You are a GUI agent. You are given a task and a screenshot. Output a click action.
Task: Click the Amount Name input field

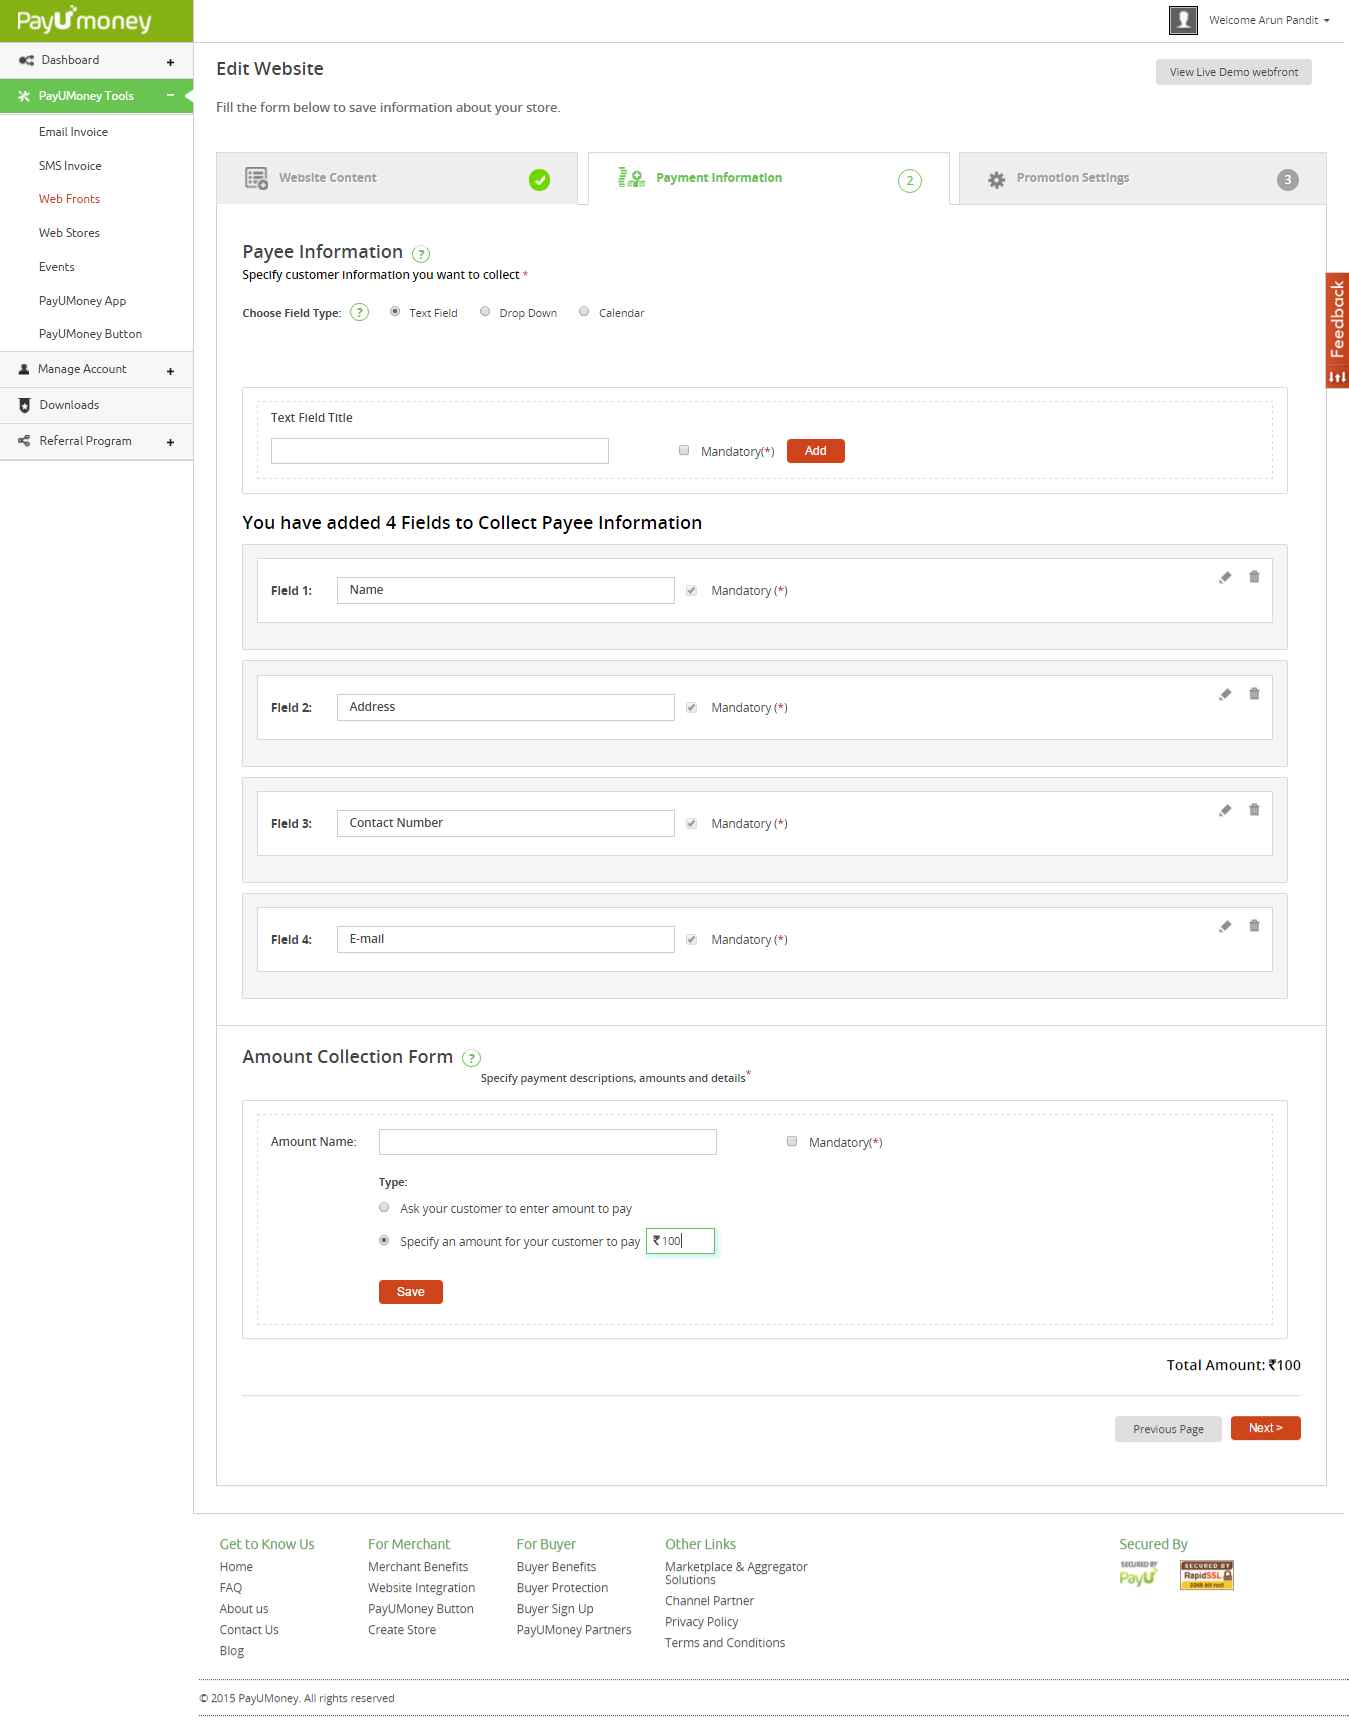coord(548,1142)
